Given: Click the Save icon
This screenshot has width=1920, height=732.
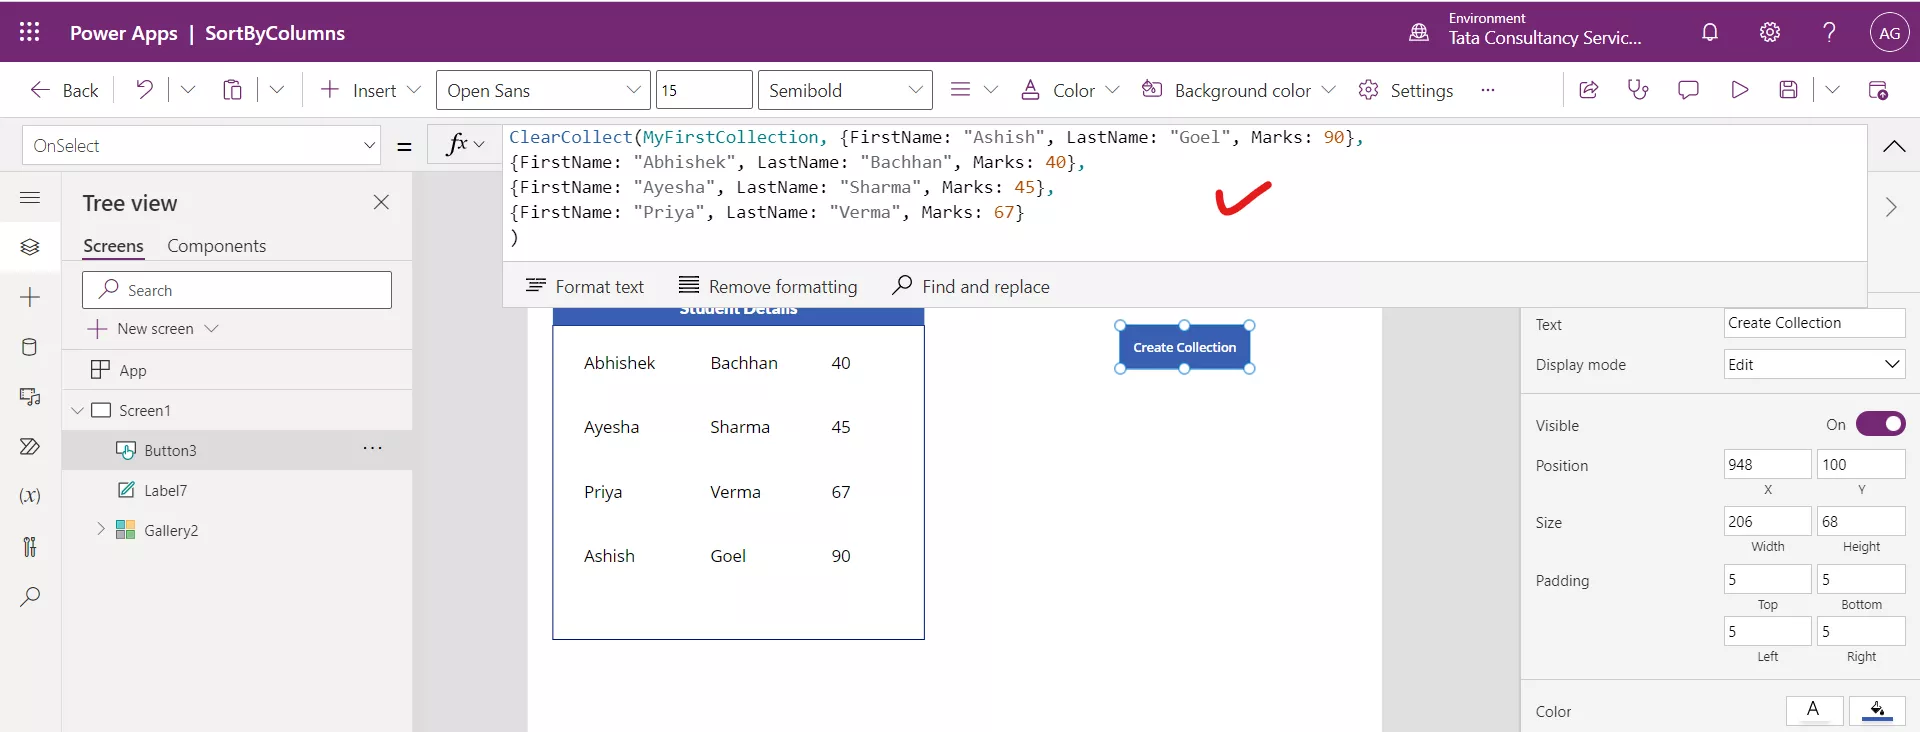Looking at the screenshot, I should click(1789, 90).
